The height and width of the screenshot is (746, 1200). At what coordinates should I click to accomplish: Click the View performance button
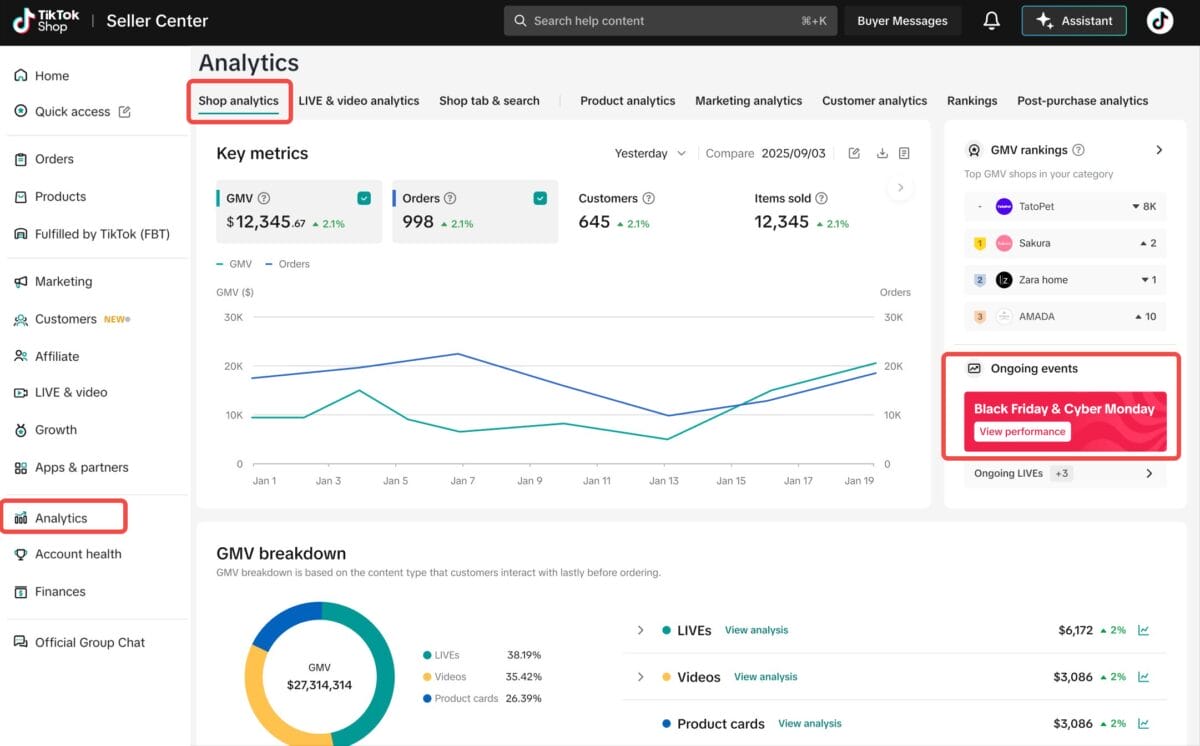1022,432
